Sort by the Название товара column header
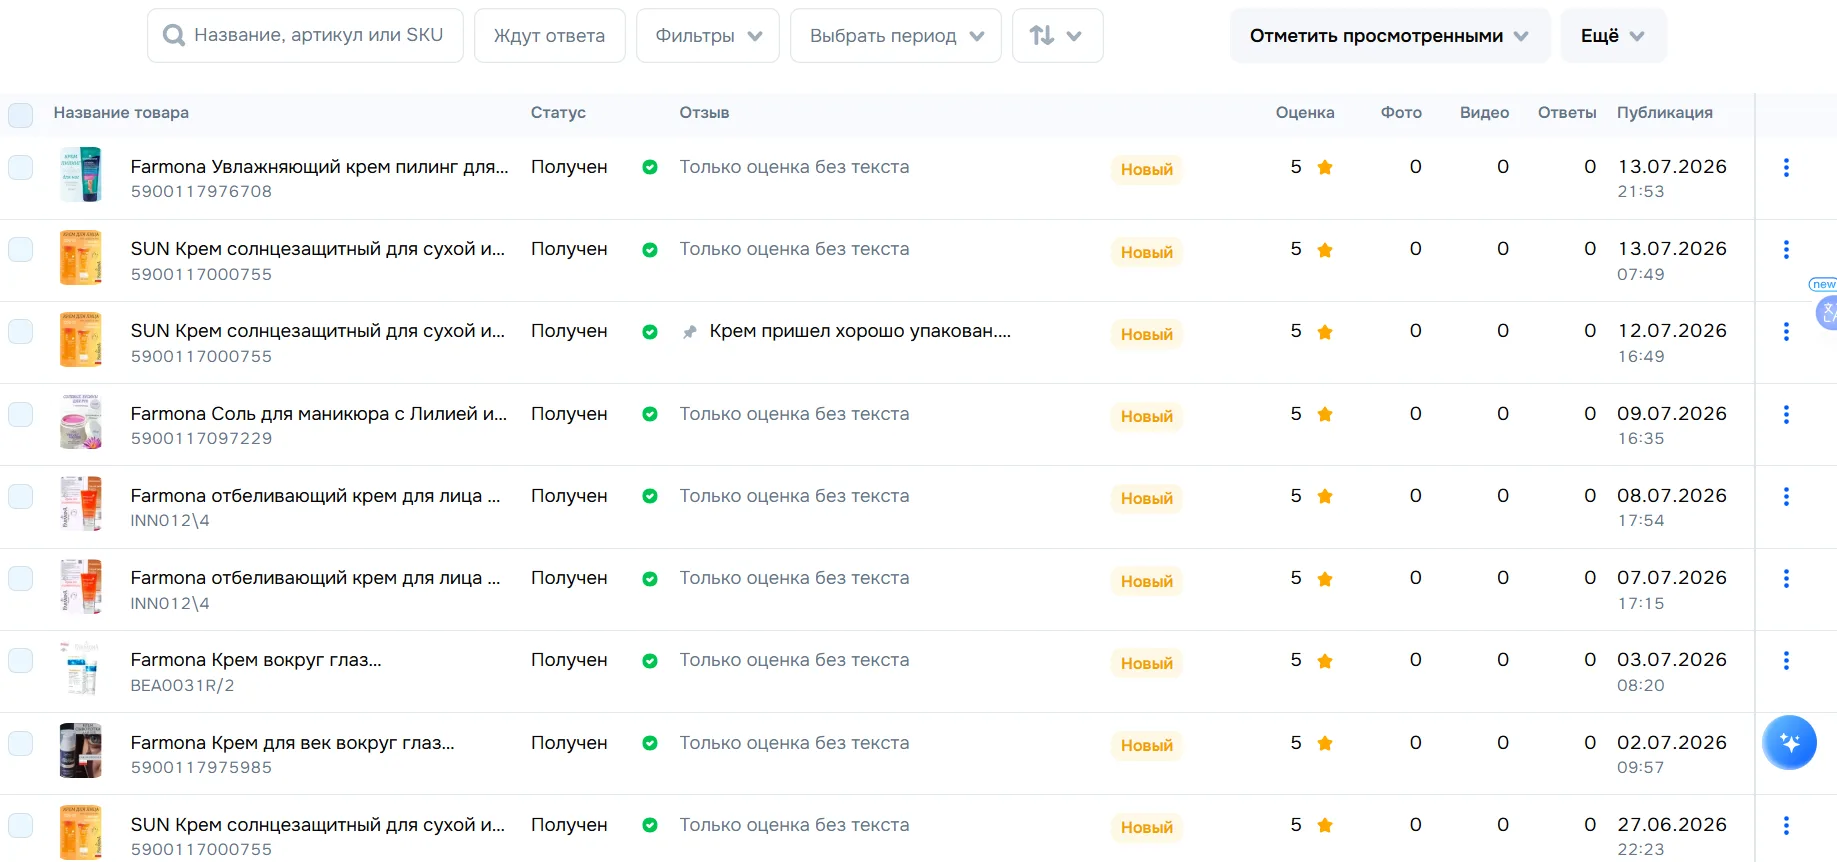This screenshot has width=1837, height=862. (x=121, y=113)
